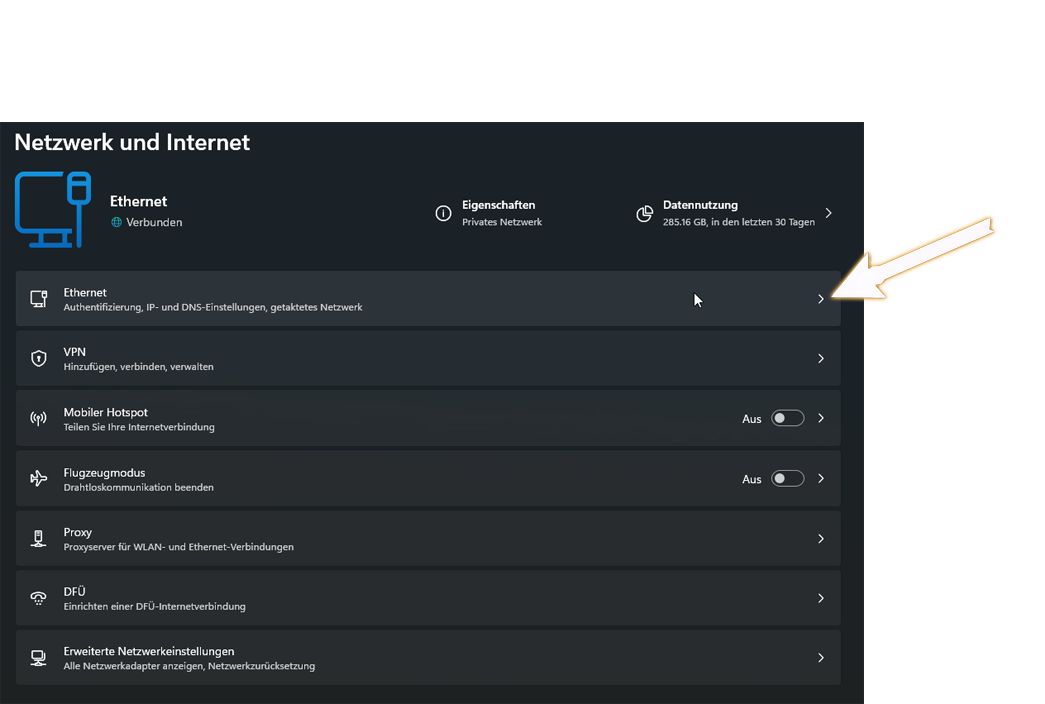Image resolution: width=1045 pixels, height=704 pixels.
Task: Turn on Flugzeugmodus switch
Action: pos(787,478)
